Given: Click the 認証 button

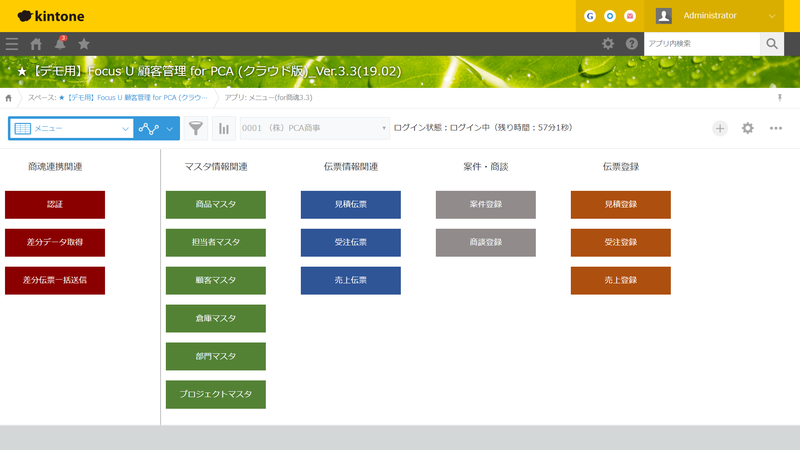Looking at the screenshot, I should 55,205.
